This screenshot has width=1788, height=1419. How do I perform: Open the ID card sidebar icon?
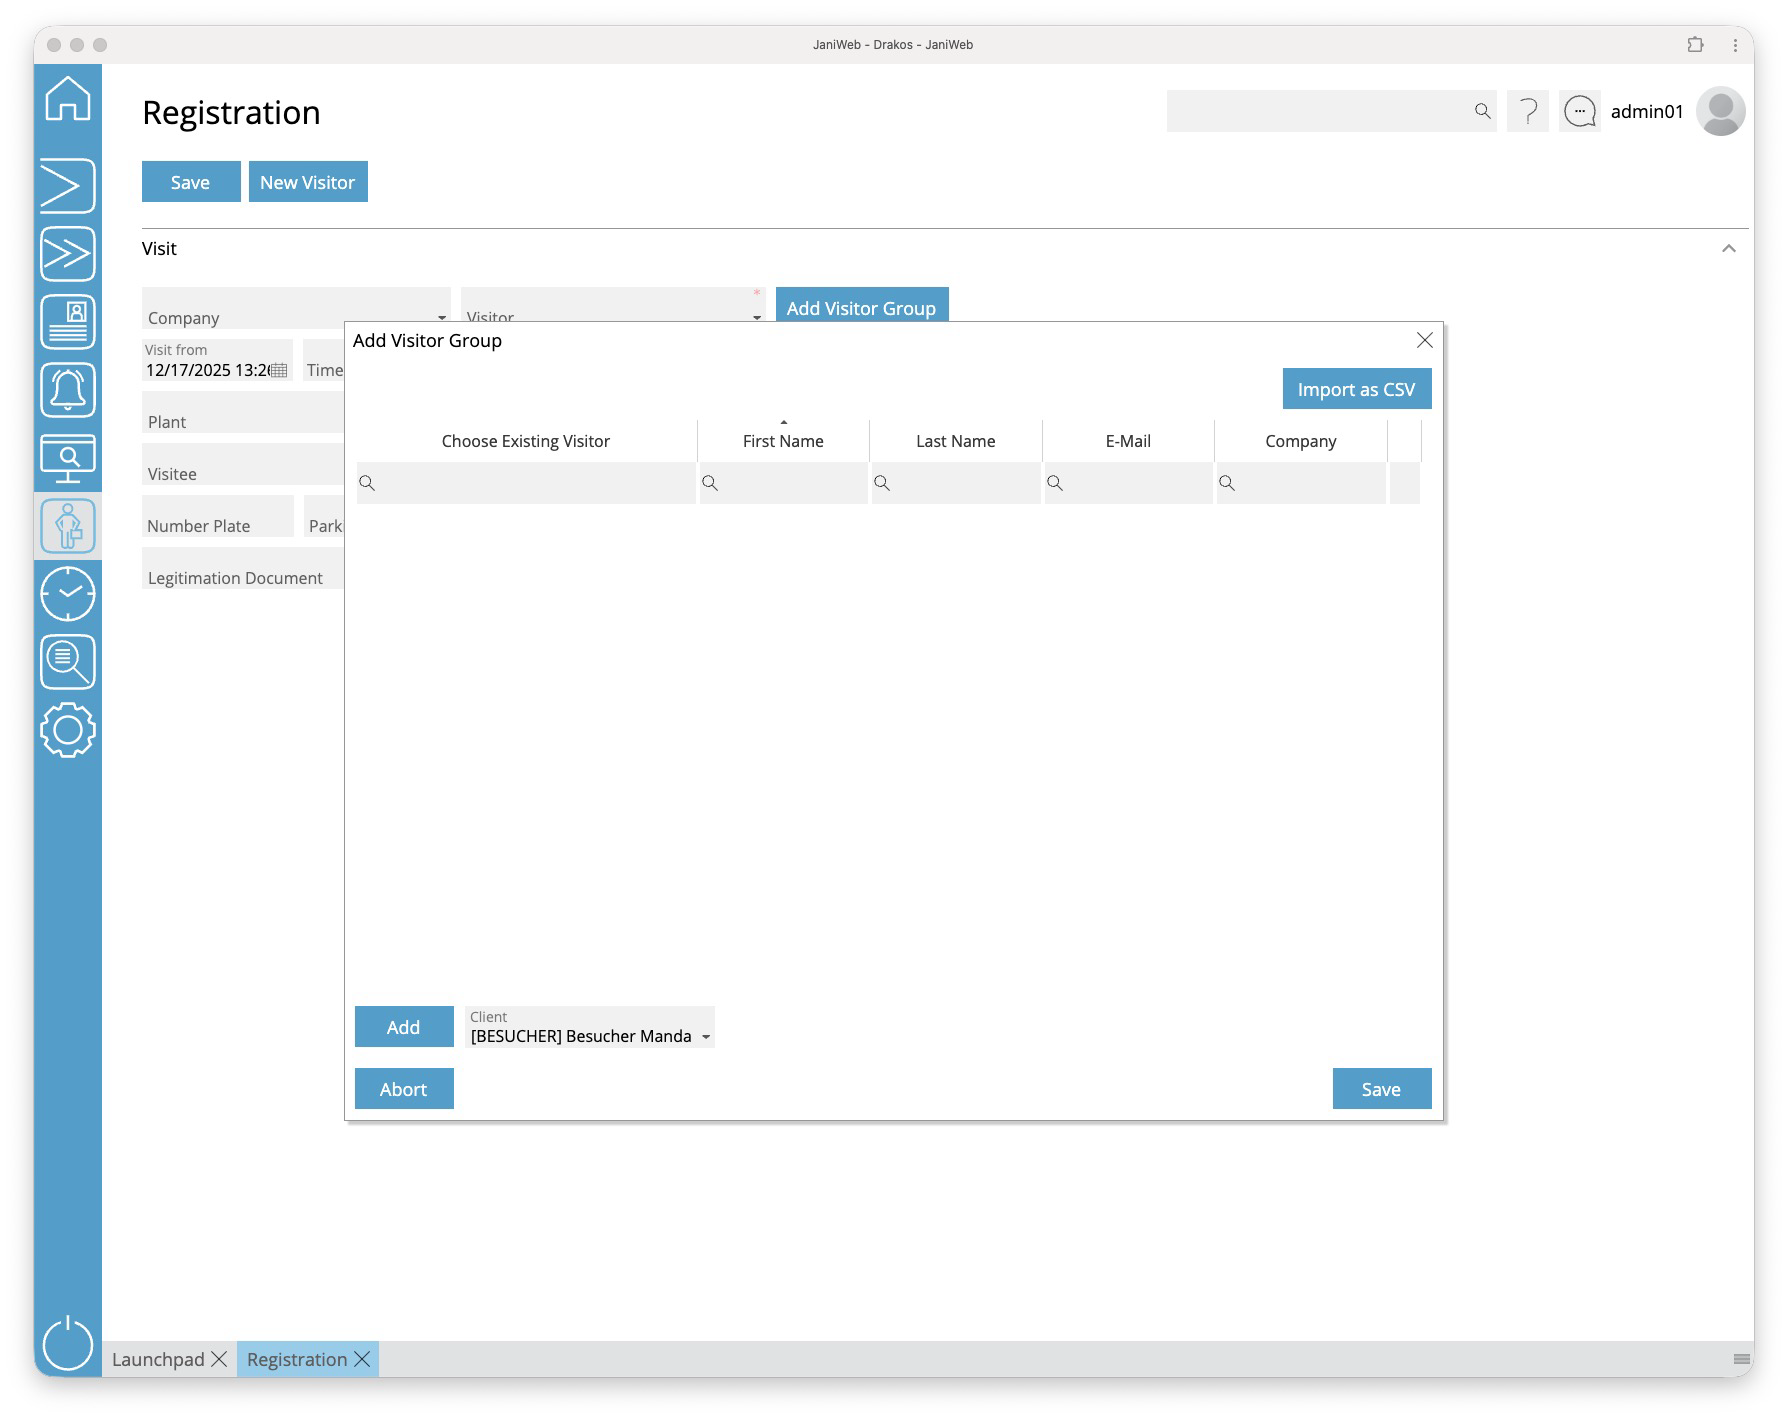(68, 322)
